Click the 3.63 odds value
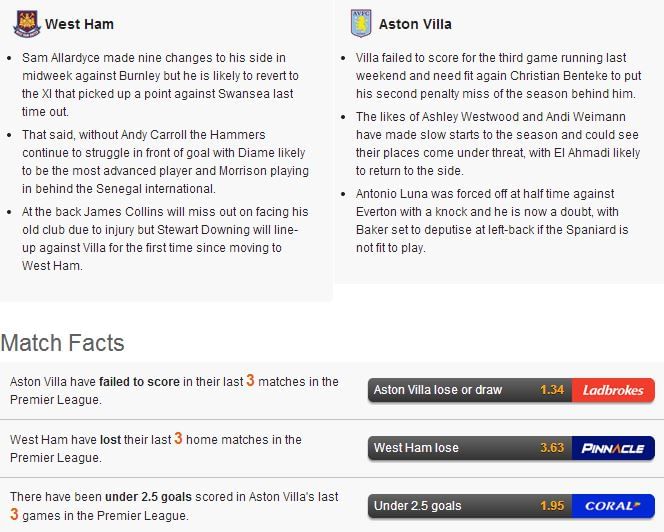Screen dimensions: 664x532 coord(552,448)
